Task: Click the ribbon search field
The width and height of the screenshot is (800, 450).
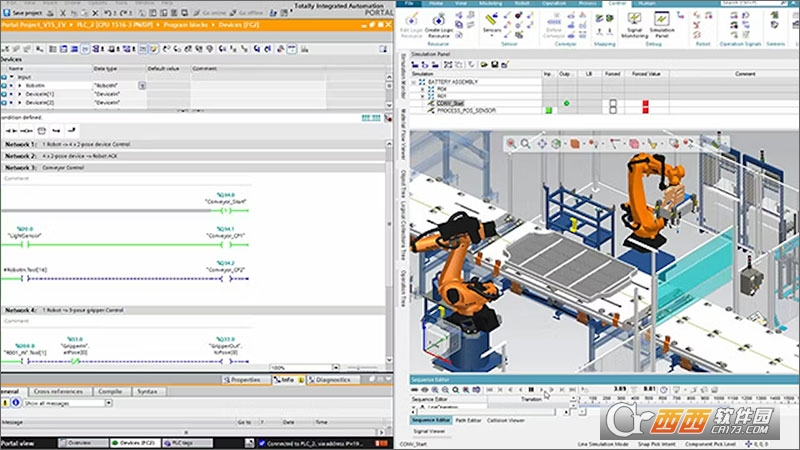Action: 754,3
